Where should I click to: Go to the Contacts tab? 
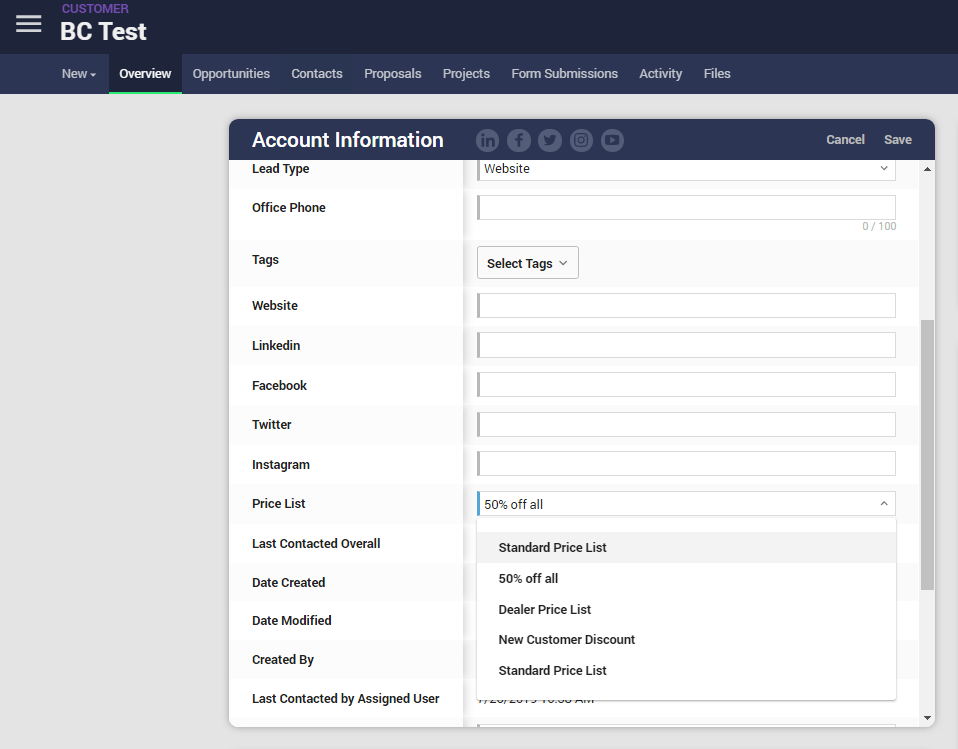pyautogui.click(x=317, y=74)
